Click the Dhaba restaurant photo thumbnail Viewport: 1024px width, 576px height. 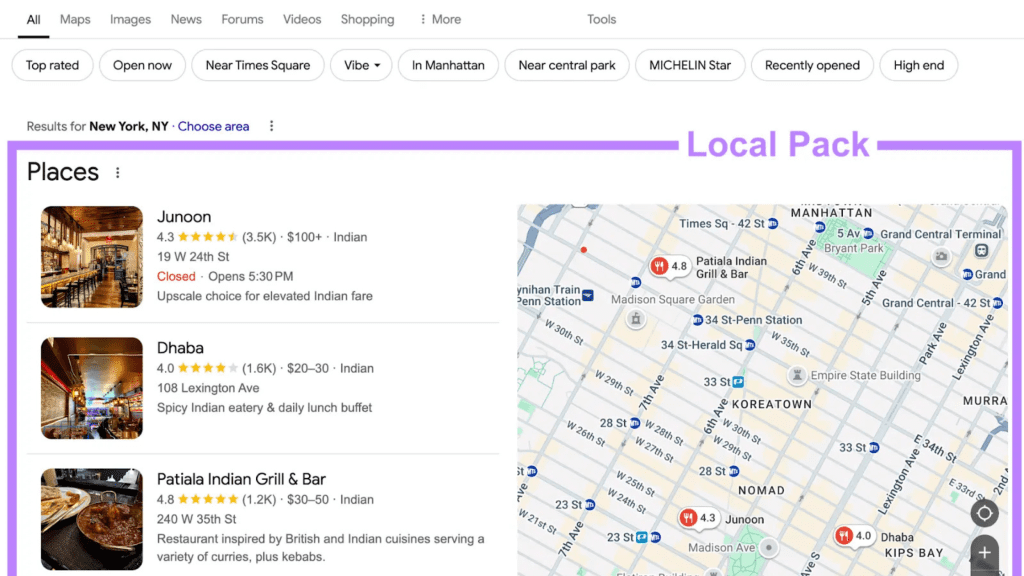pyautogui.click(x=92, y=388)
